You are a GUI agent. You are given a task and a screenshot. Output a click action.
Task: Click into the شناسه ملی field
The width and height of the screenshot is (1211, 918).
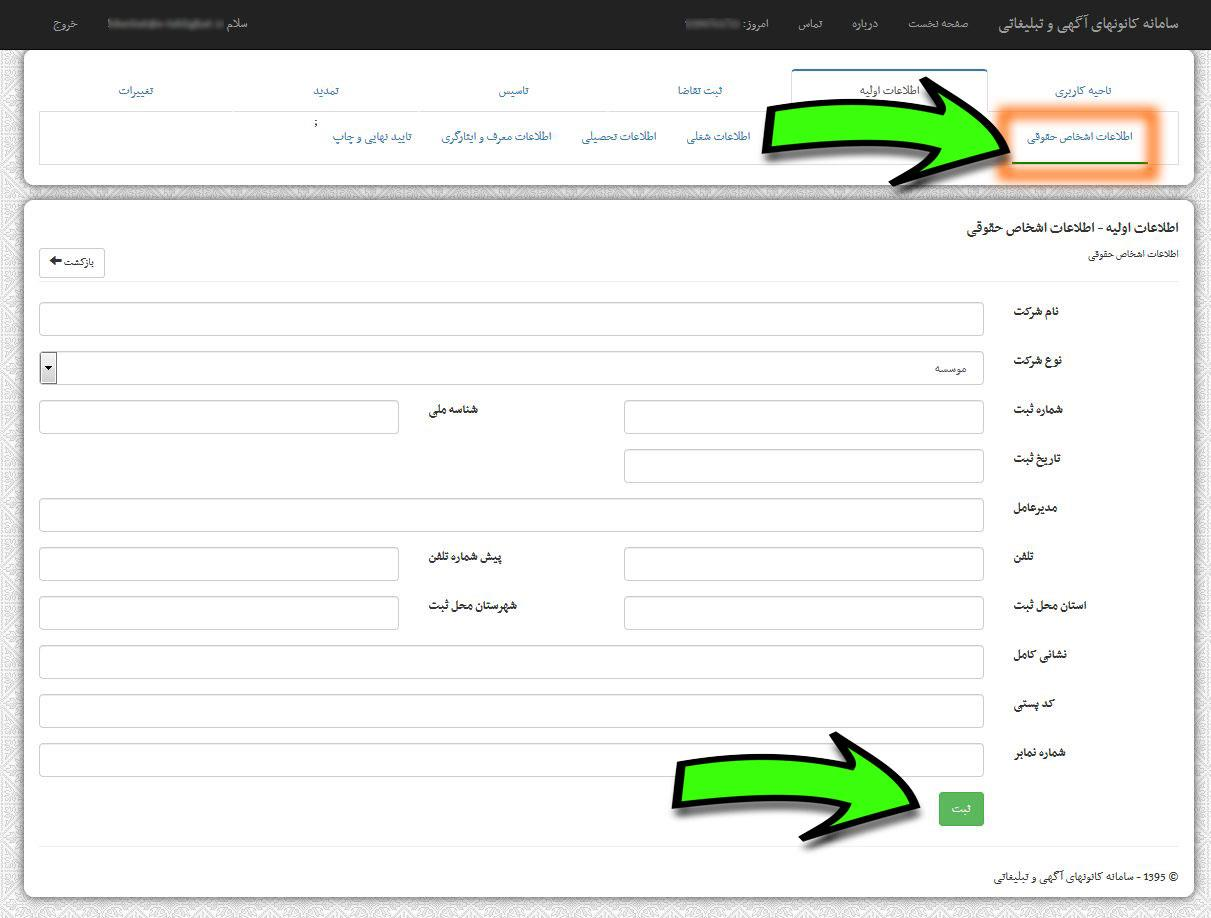tap(219, 417)
